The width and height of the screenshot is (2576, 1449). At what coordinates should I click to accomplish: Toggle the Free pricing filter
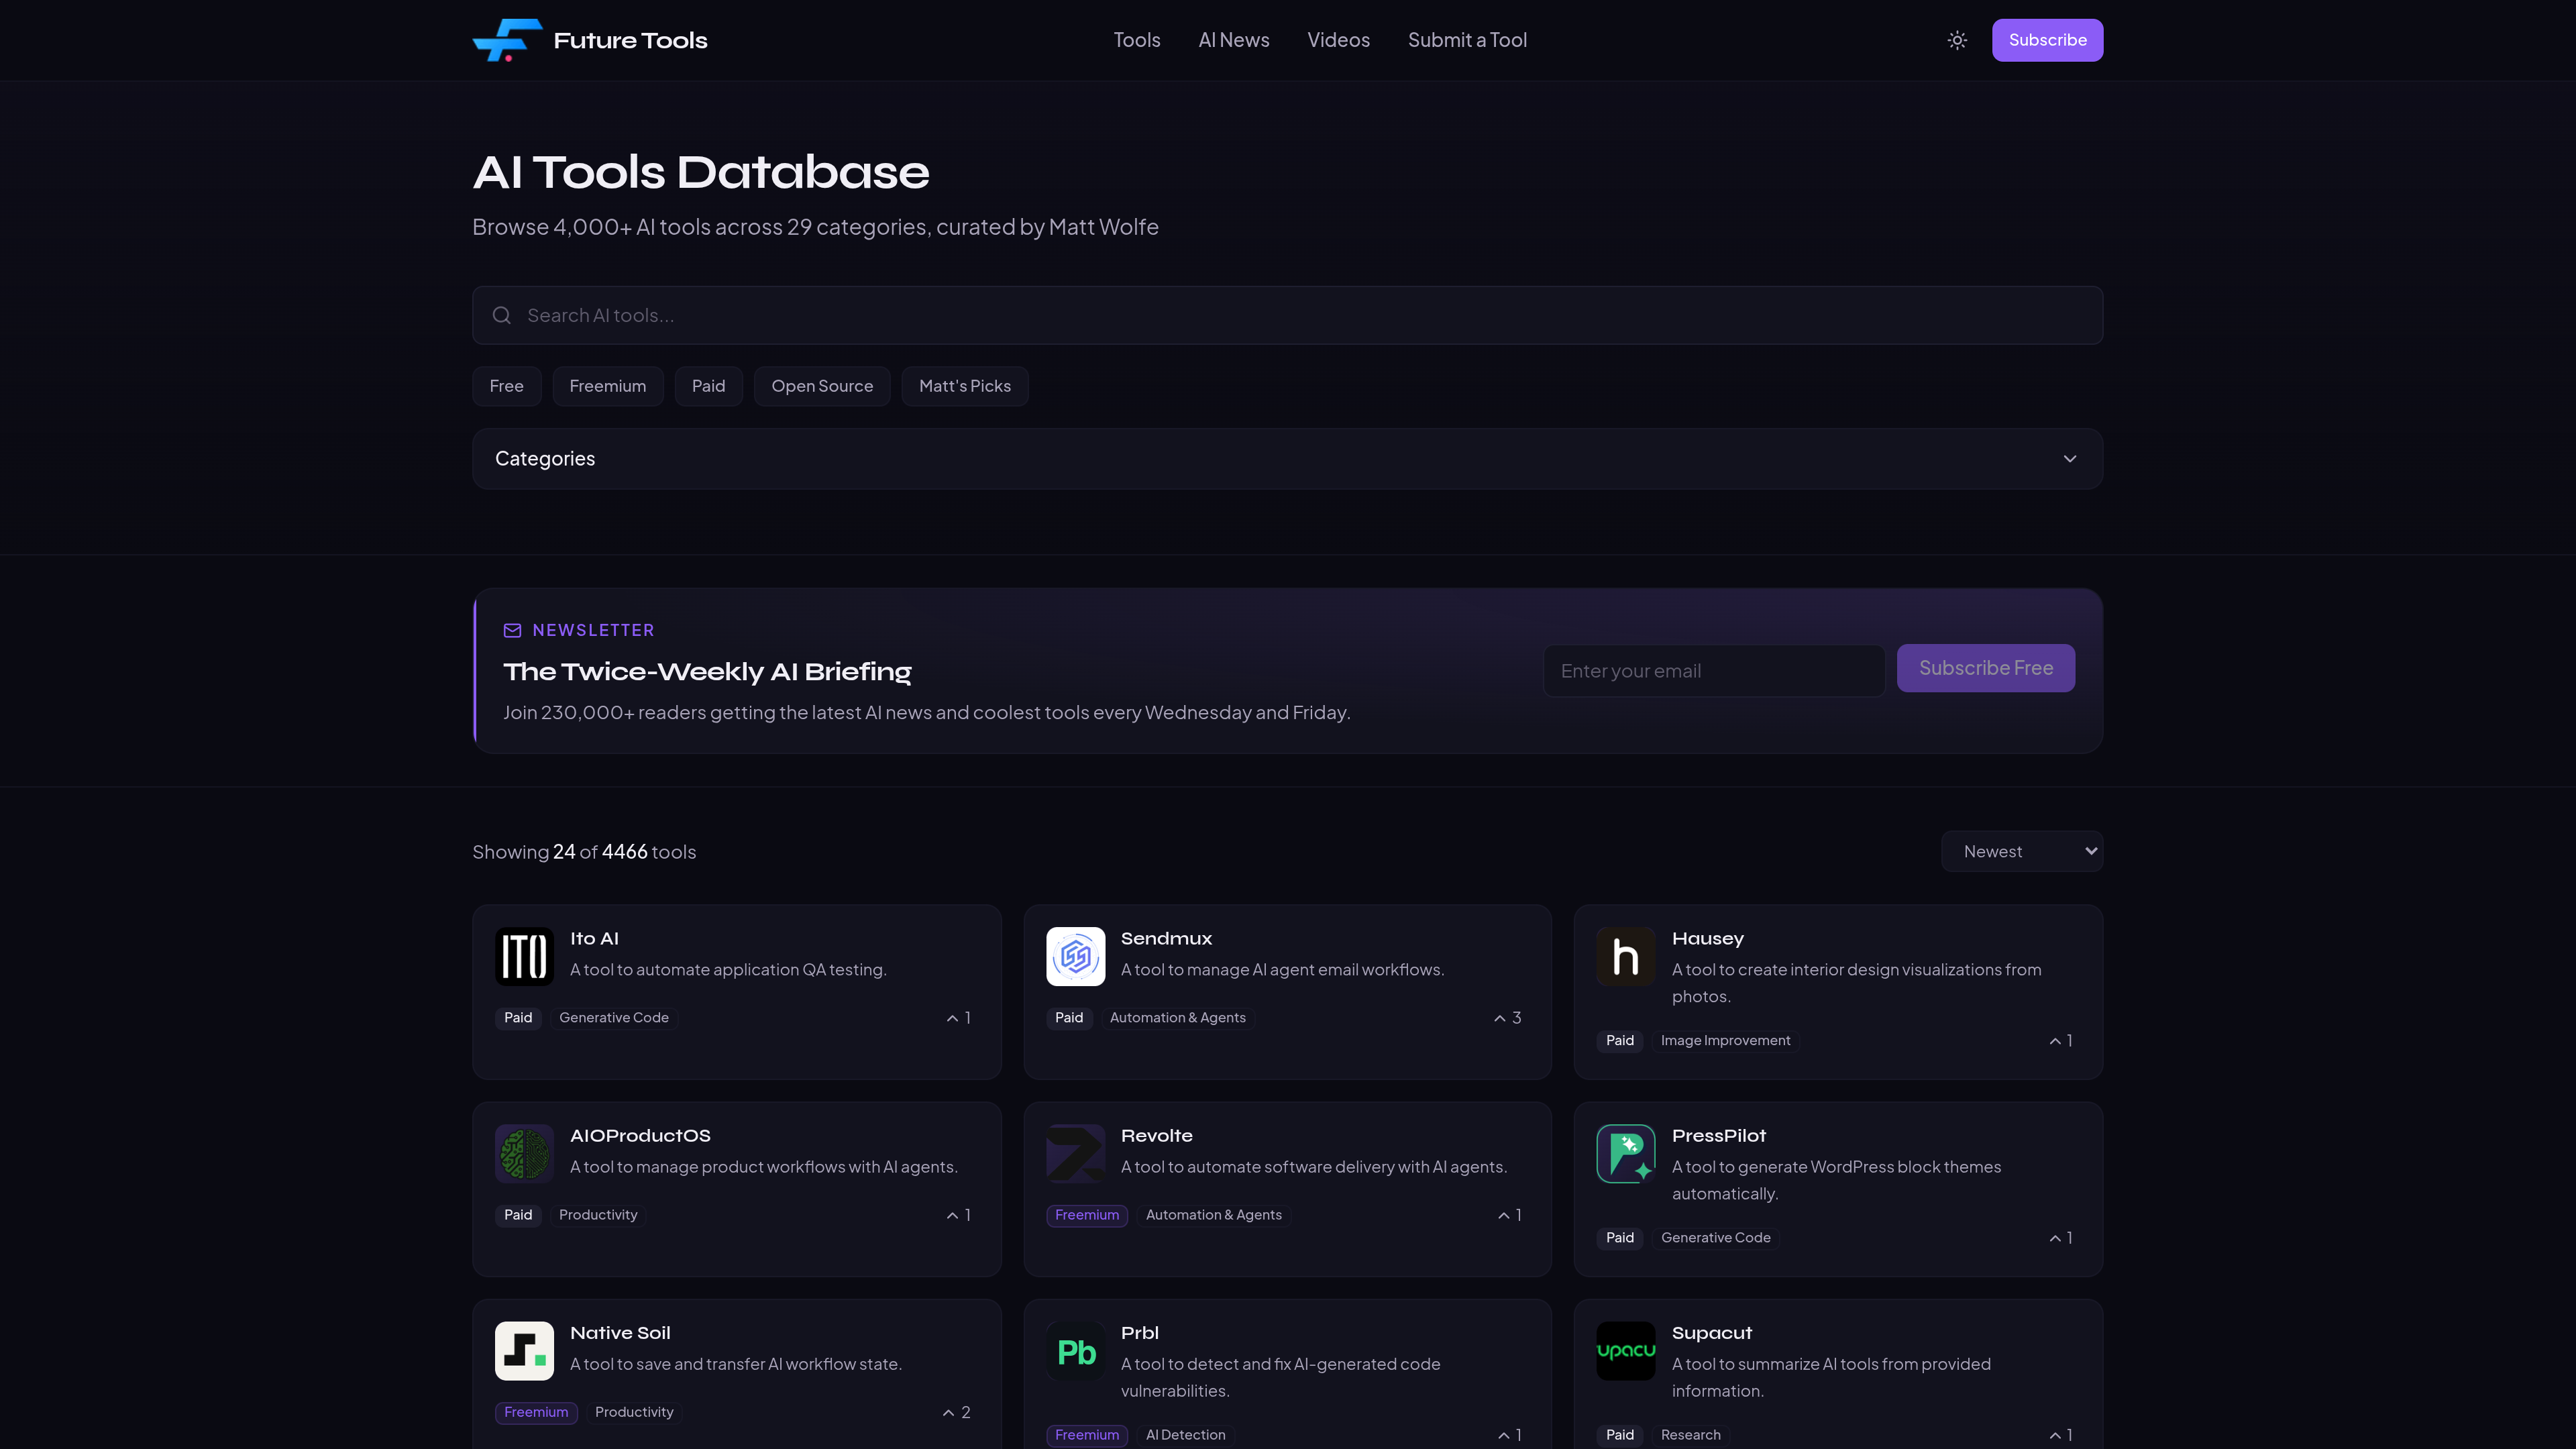pyautogui.click(x=507, y=386)
